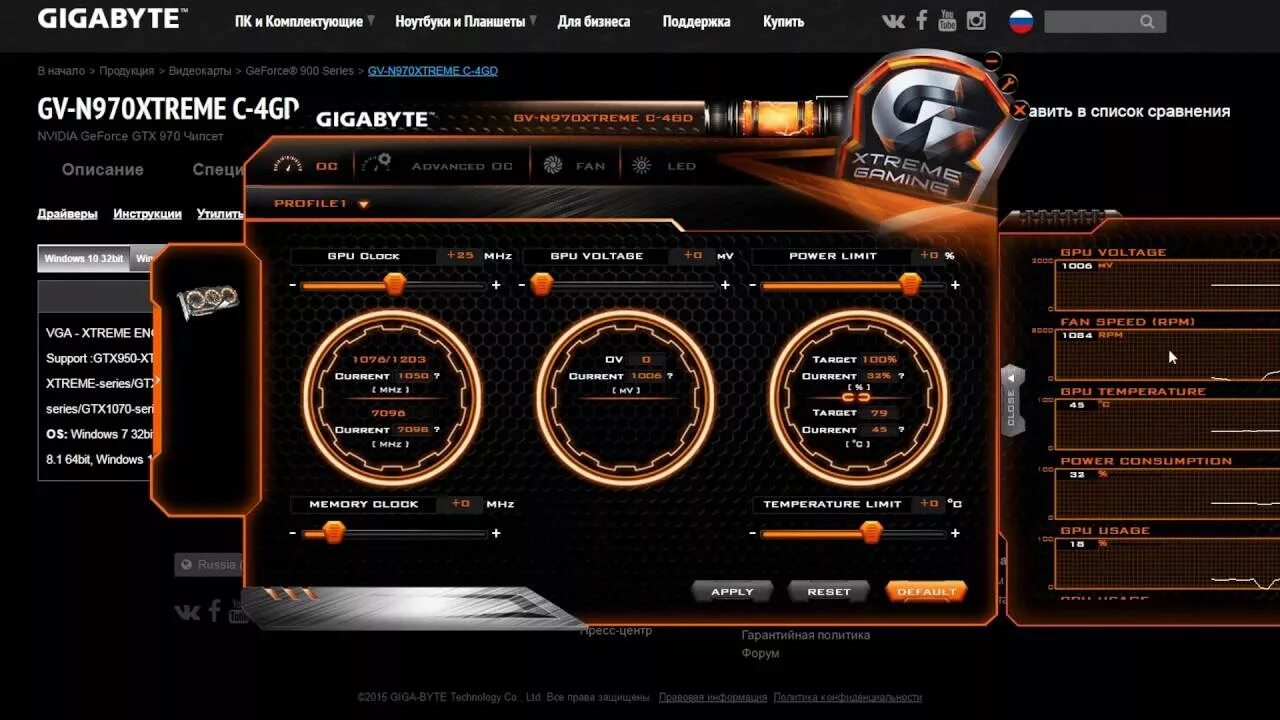
Task: Click GPU Clock +25 MHz value field
Action: coord(460,256)
